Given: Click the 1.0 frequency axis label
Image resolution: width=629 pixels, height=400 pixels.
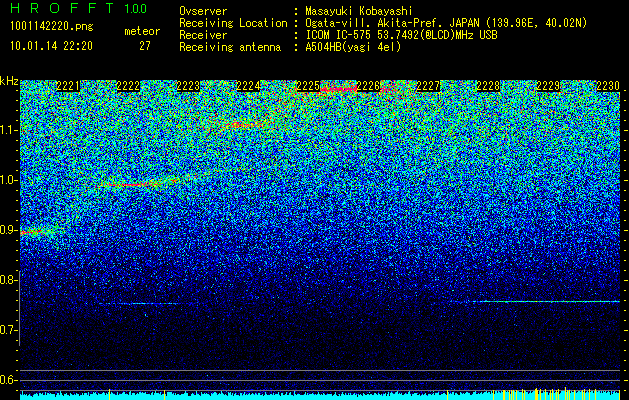Looking at the screenshot, I should click(9, 180).
